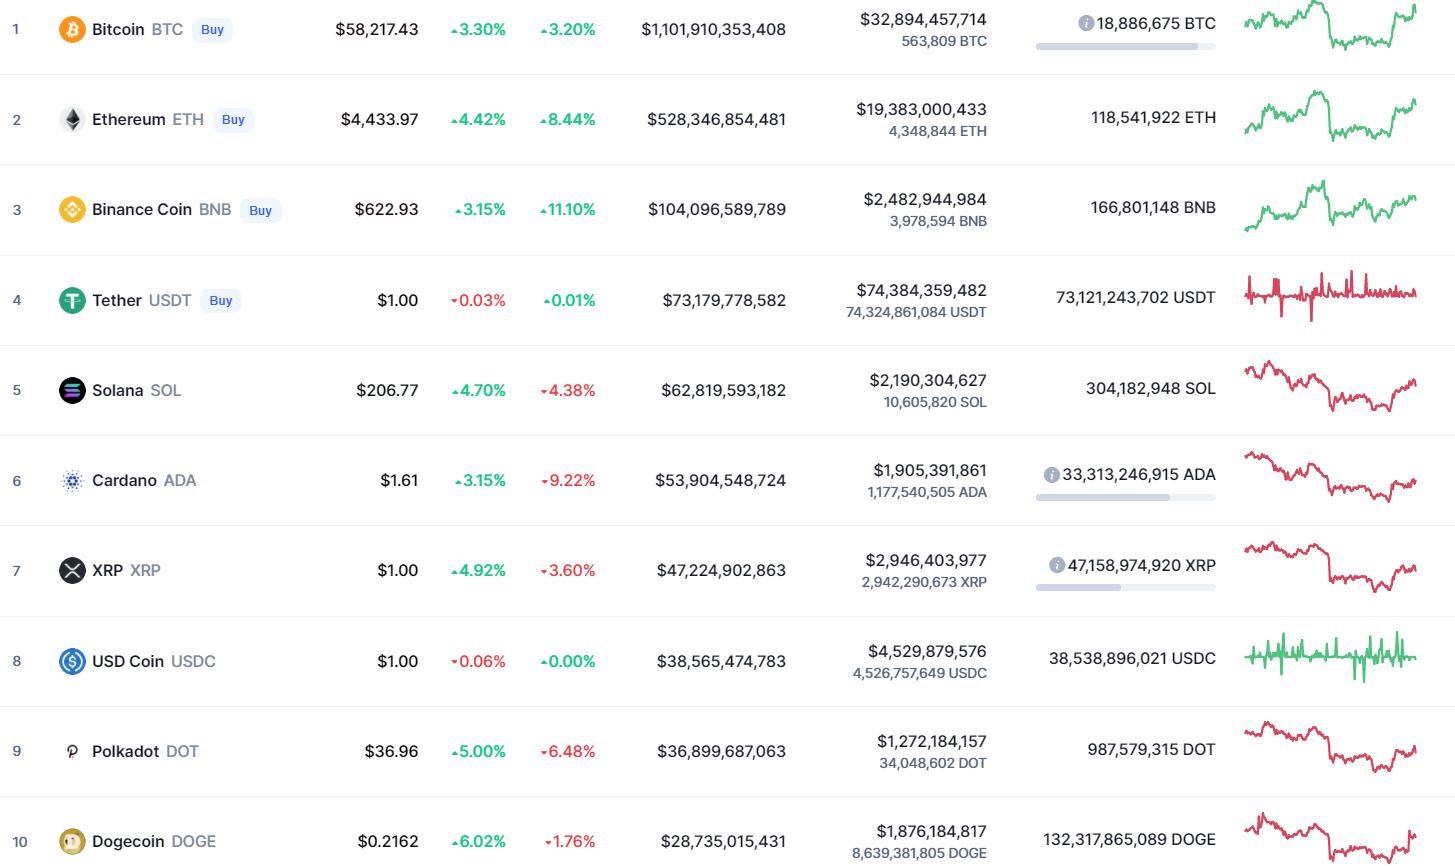Open the Dogecoin DOGE coin link
This screenshot has height=868, width=1455.
click(153, 842)
